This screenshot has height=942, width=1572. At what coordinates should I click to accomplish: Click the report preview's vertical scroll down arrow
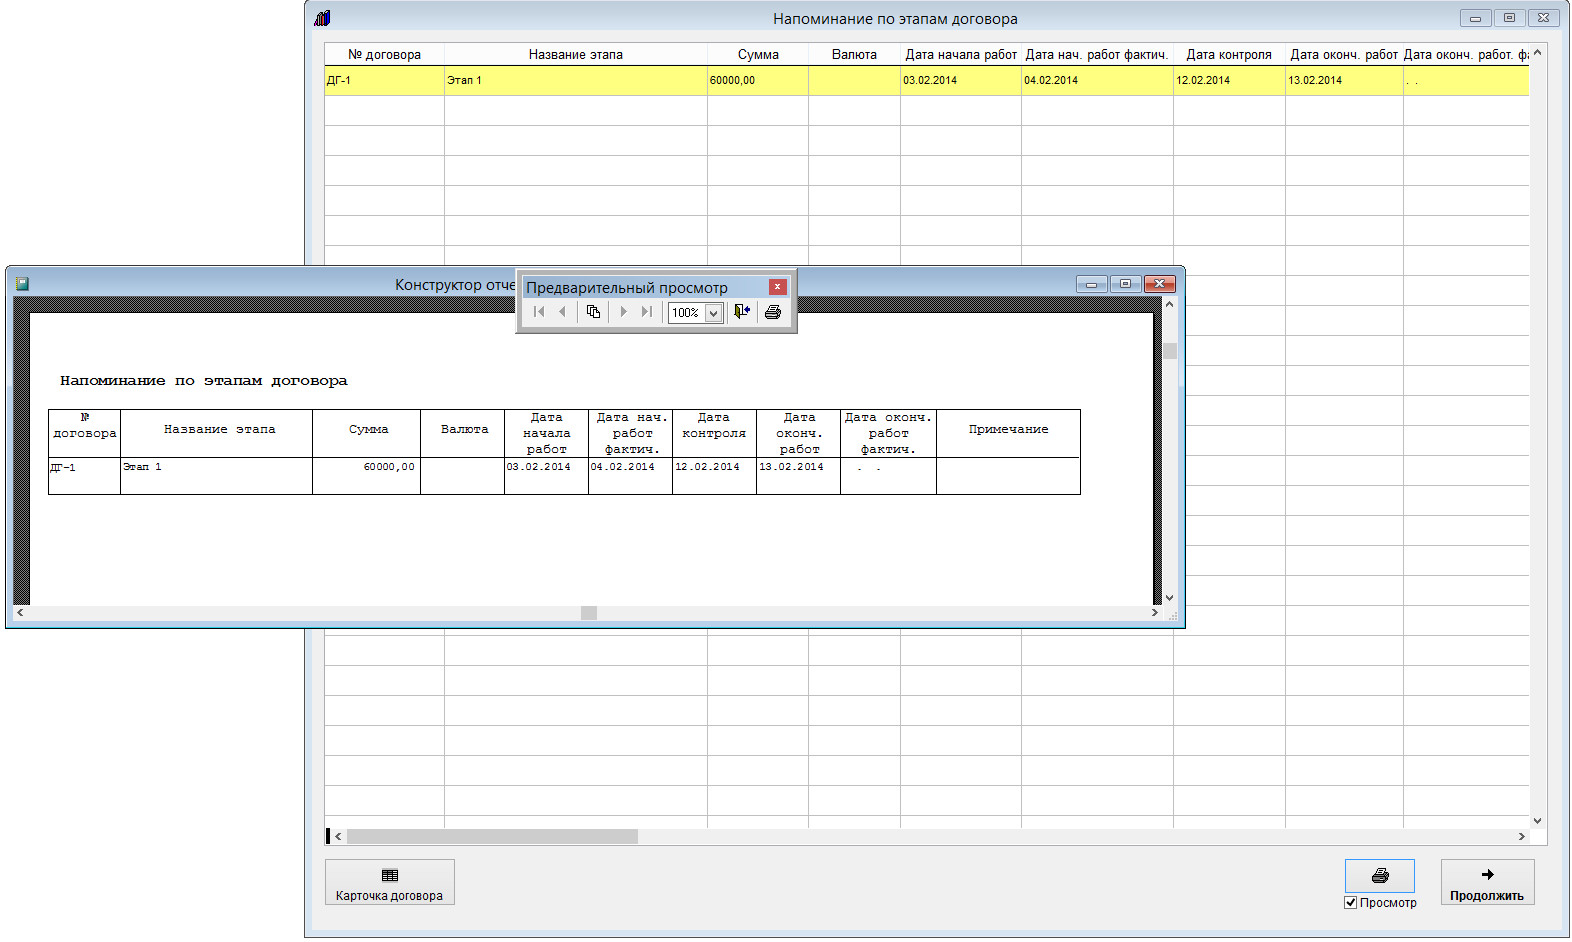click(1170, 597)
